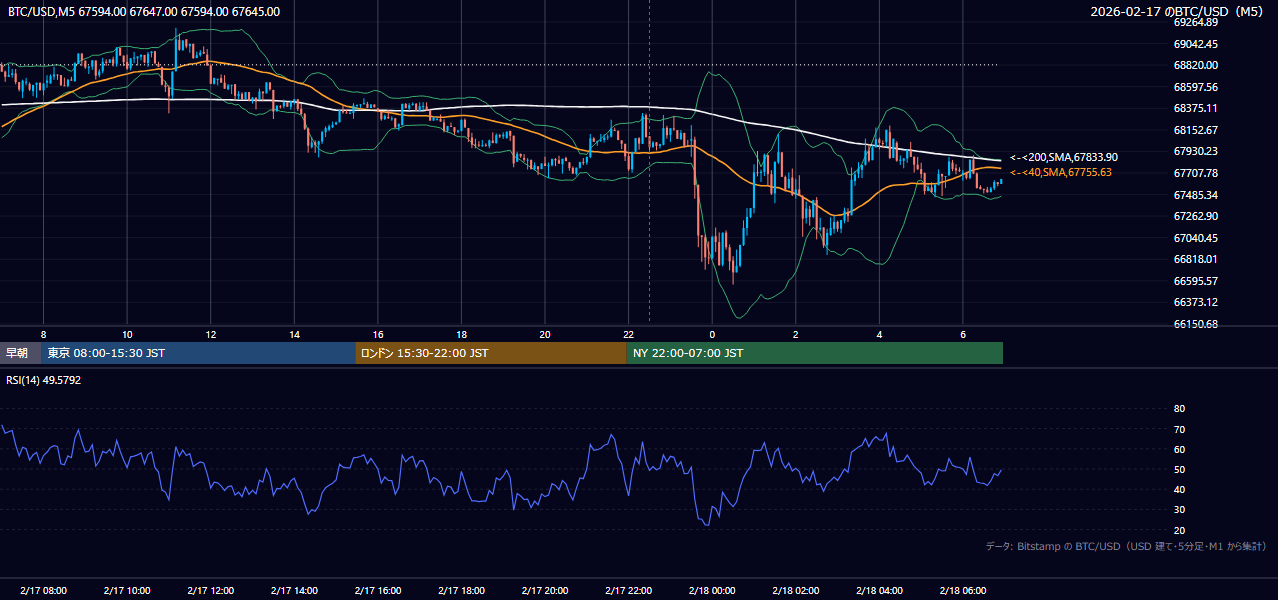Click the ロンドン 15:30-22:00 JST session bar
1278x600 pixels.
pos(491,353)
